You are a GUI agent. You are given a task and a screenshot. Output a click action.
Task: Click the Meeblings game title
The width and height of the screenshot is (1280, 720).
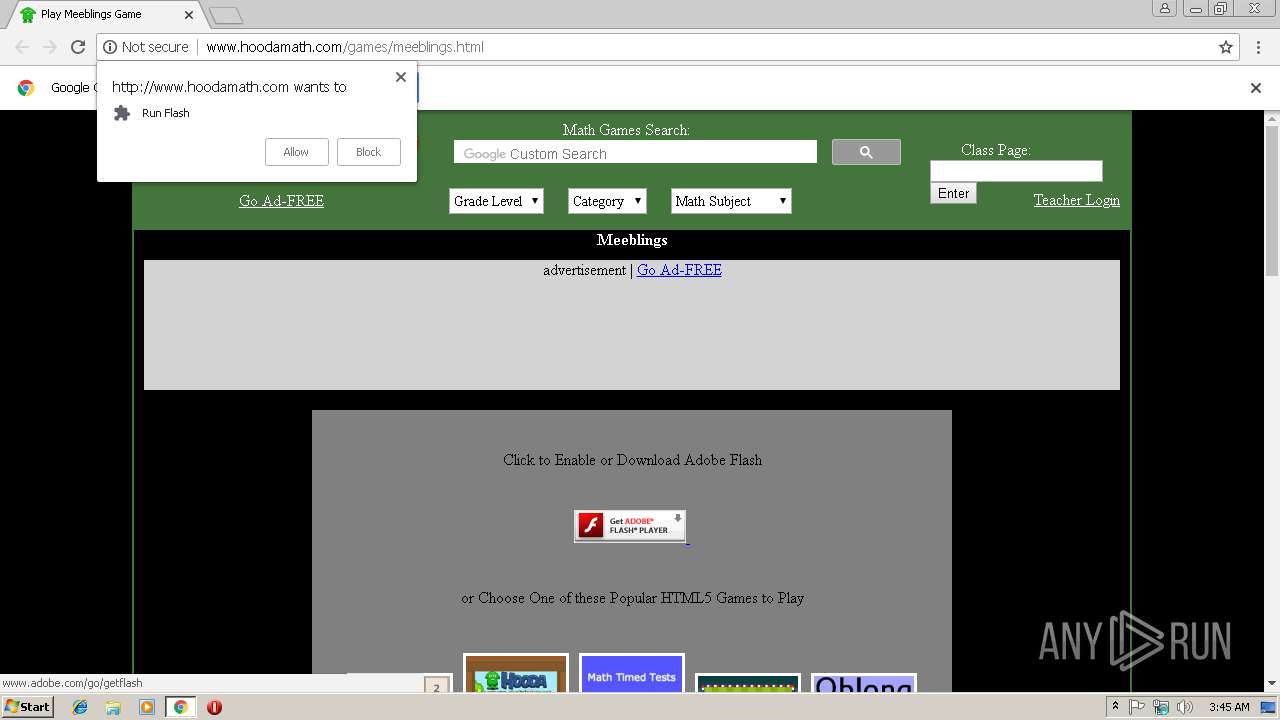coord(632,240)
